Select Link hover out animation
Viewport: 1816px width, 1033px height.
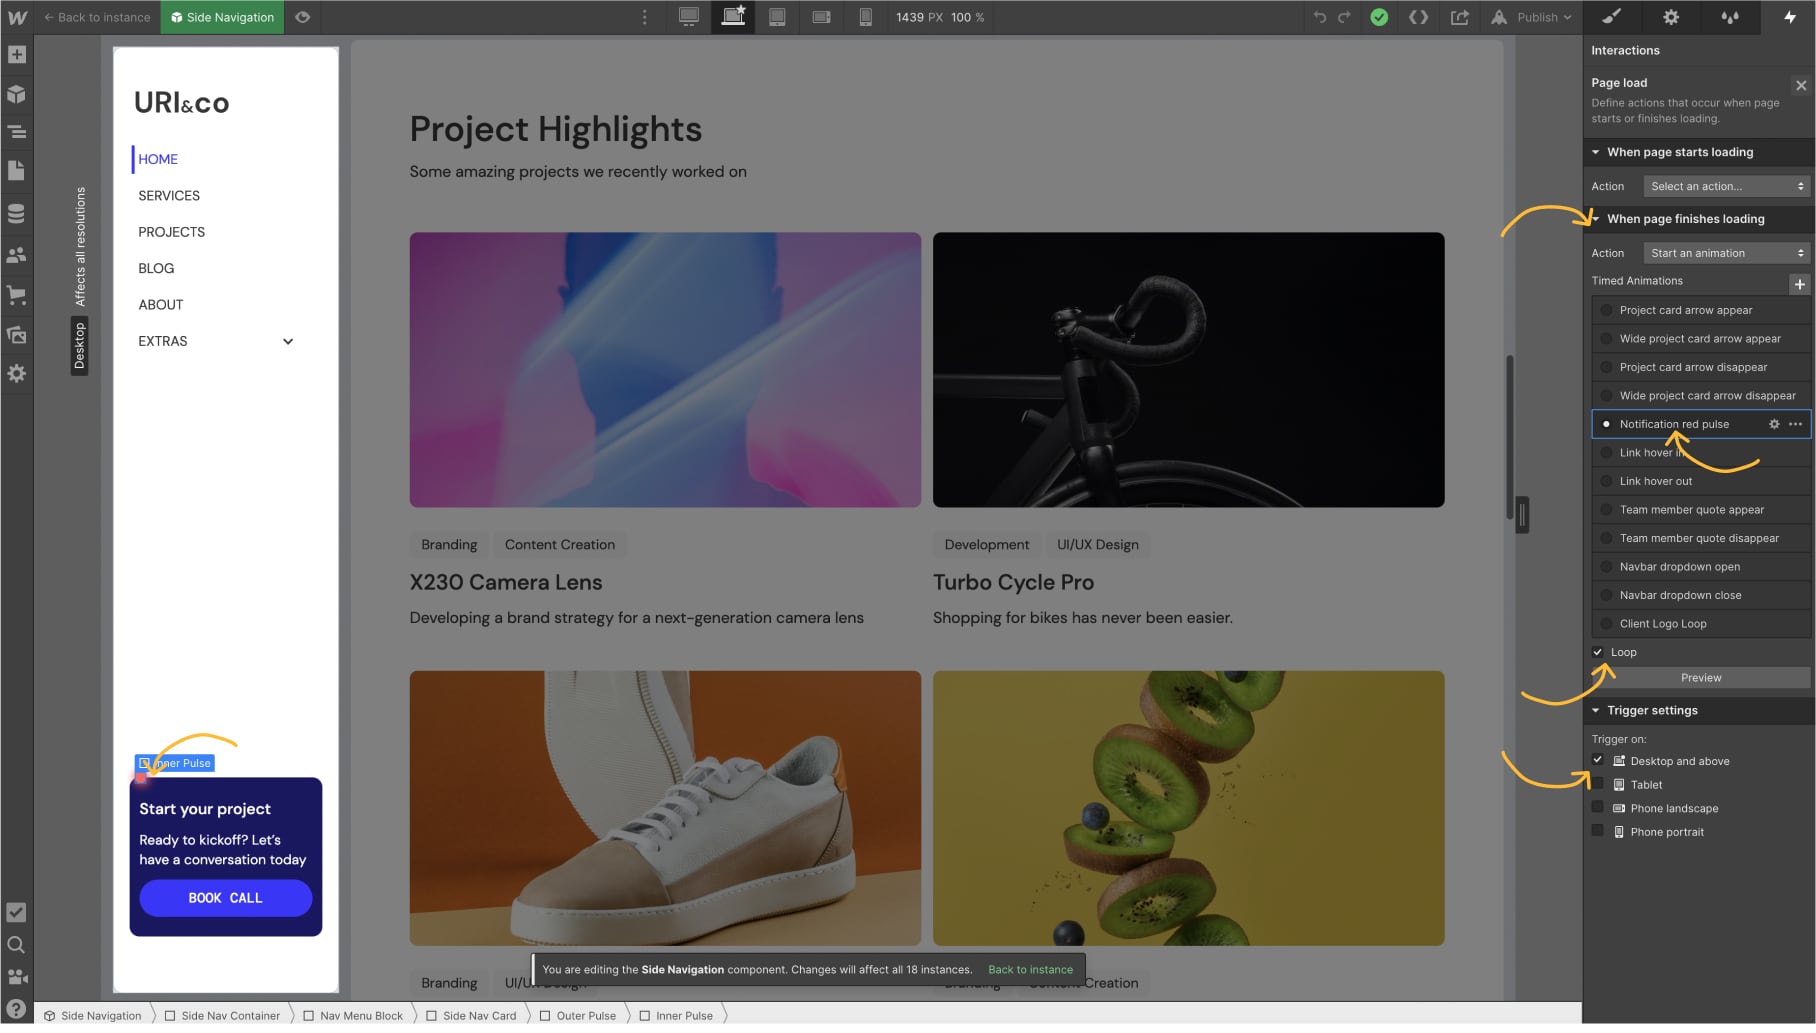pos(1701,481)
